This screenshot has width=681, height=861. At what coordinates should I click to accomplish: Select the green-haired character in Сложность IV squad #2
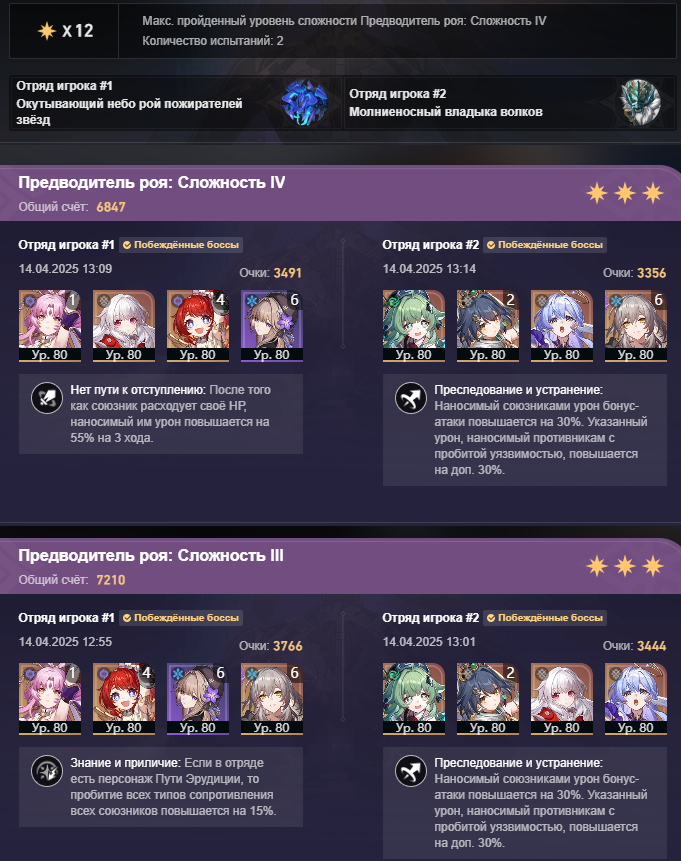[414, 326]
